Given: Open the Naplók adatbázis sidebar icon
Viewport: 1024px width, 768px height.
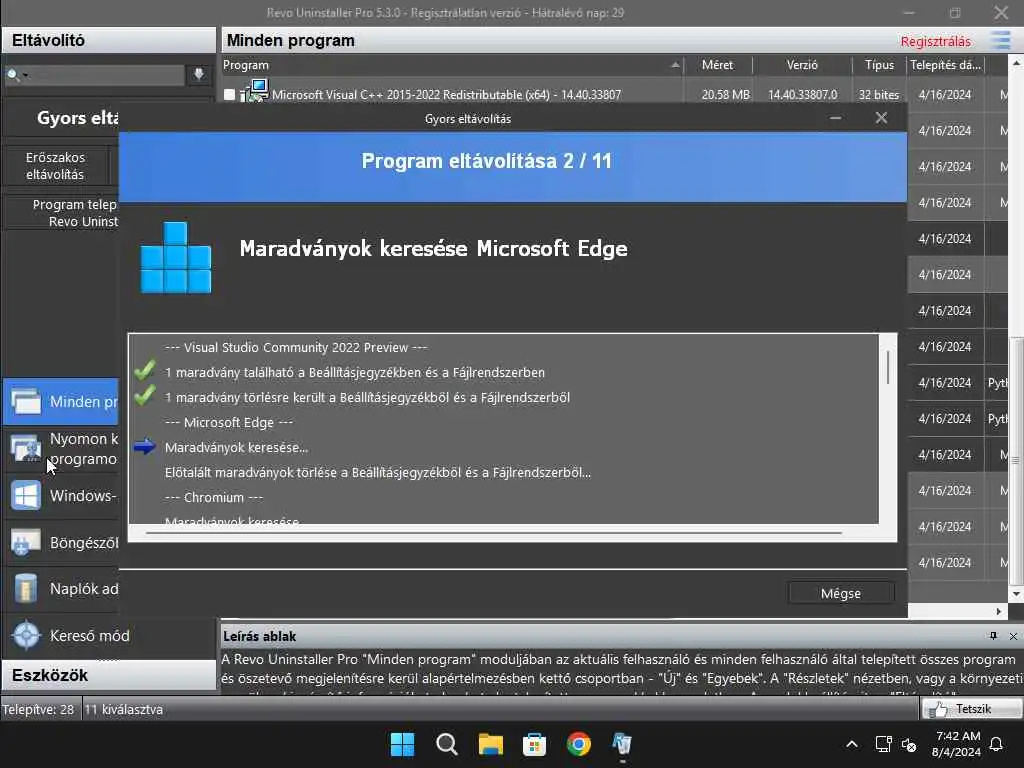Looking at the screenshot, I should point(26,588).
